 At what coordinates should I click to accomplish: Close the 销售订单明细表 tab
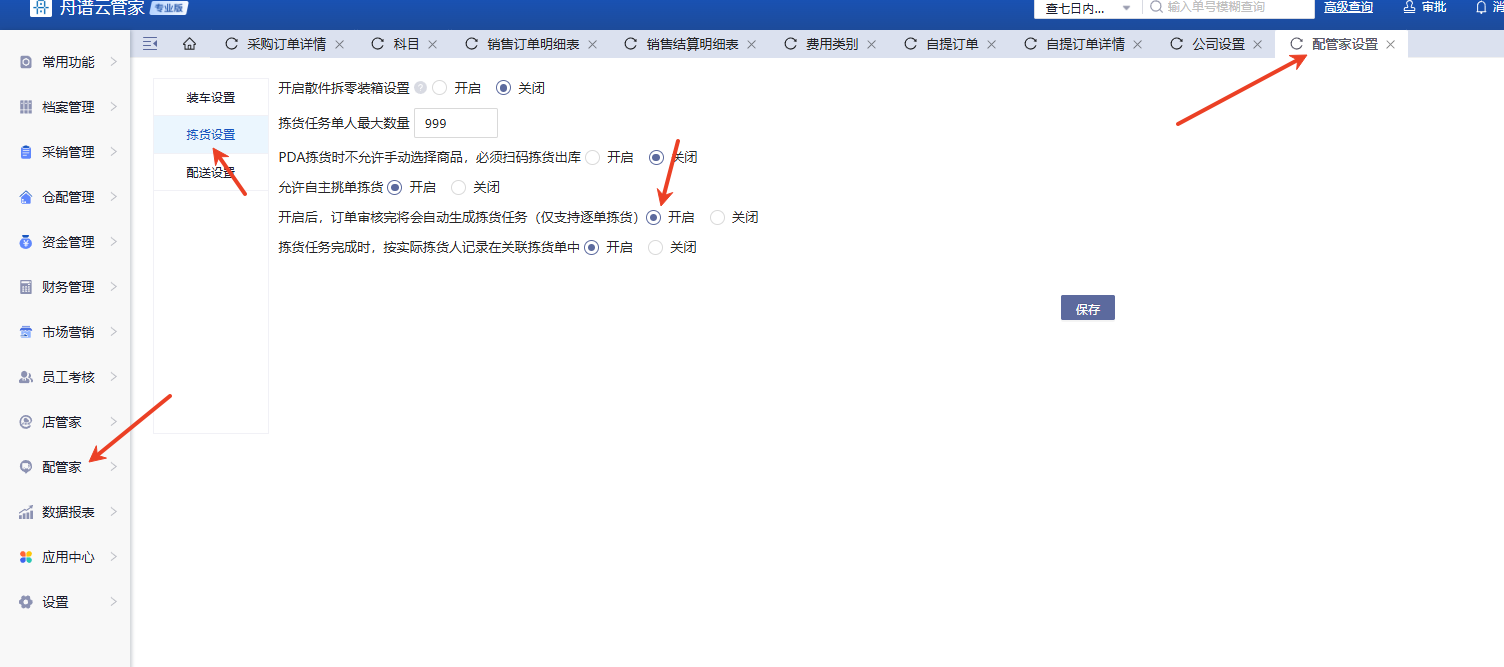(592, 44)
